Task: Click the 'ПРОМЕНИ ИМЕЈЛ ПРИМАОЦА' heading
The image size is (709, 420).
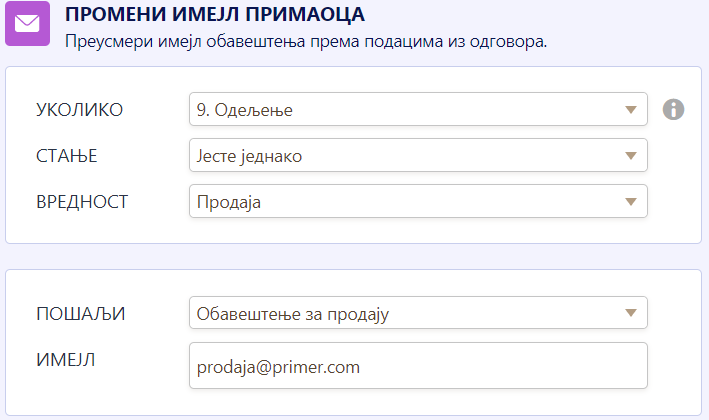Action: (215, 15)
